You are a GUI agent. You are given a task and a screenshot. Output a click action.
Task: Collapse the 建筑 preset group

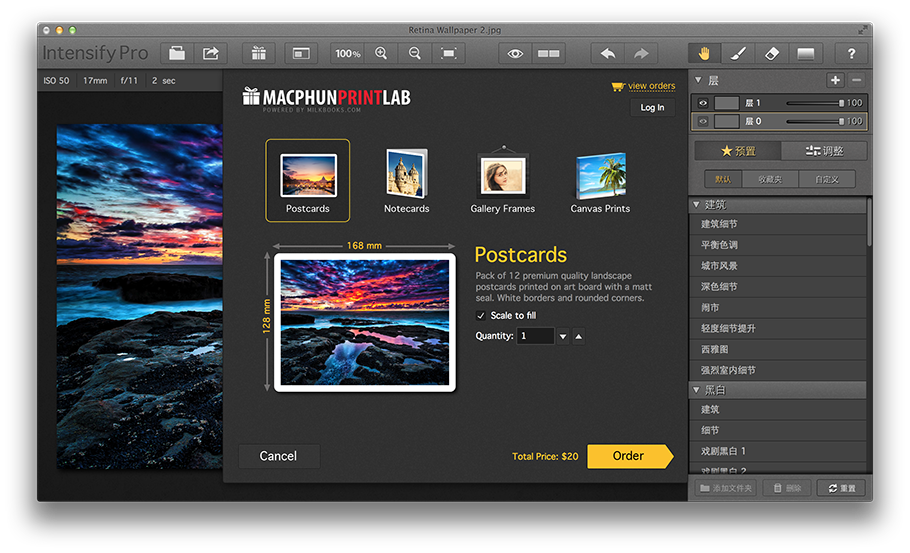pos(696,204)
